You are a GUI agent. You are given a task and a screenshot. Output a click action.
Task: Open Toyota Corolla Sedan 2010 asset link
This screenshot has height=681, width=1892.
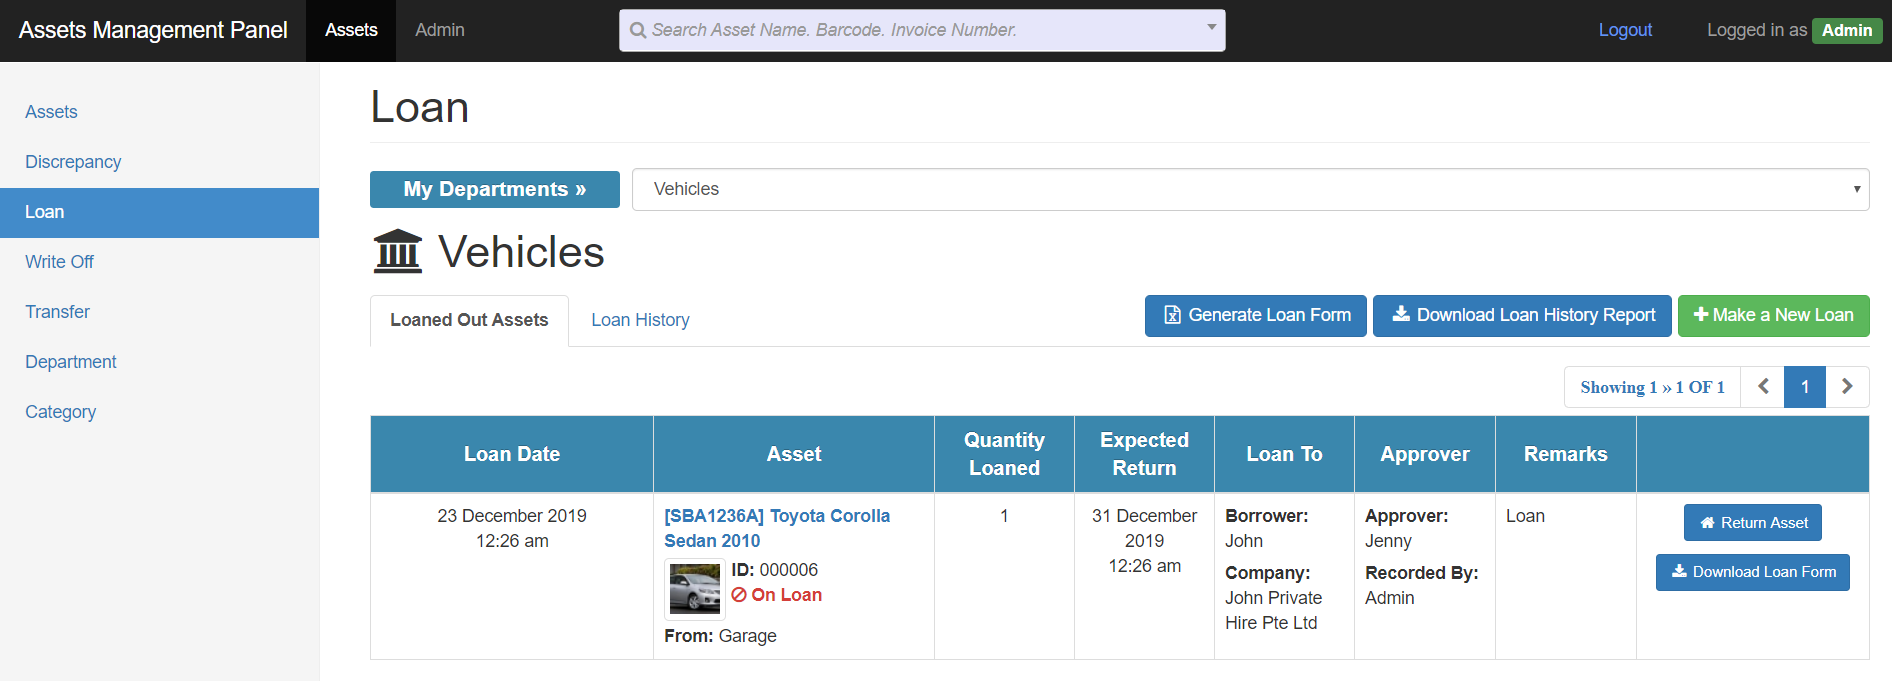click(x=777, y=528)
